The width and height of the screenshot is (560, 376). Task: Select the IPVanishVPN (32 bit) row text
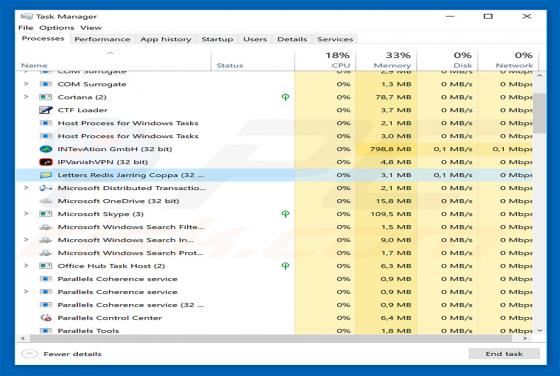point(103,162)
